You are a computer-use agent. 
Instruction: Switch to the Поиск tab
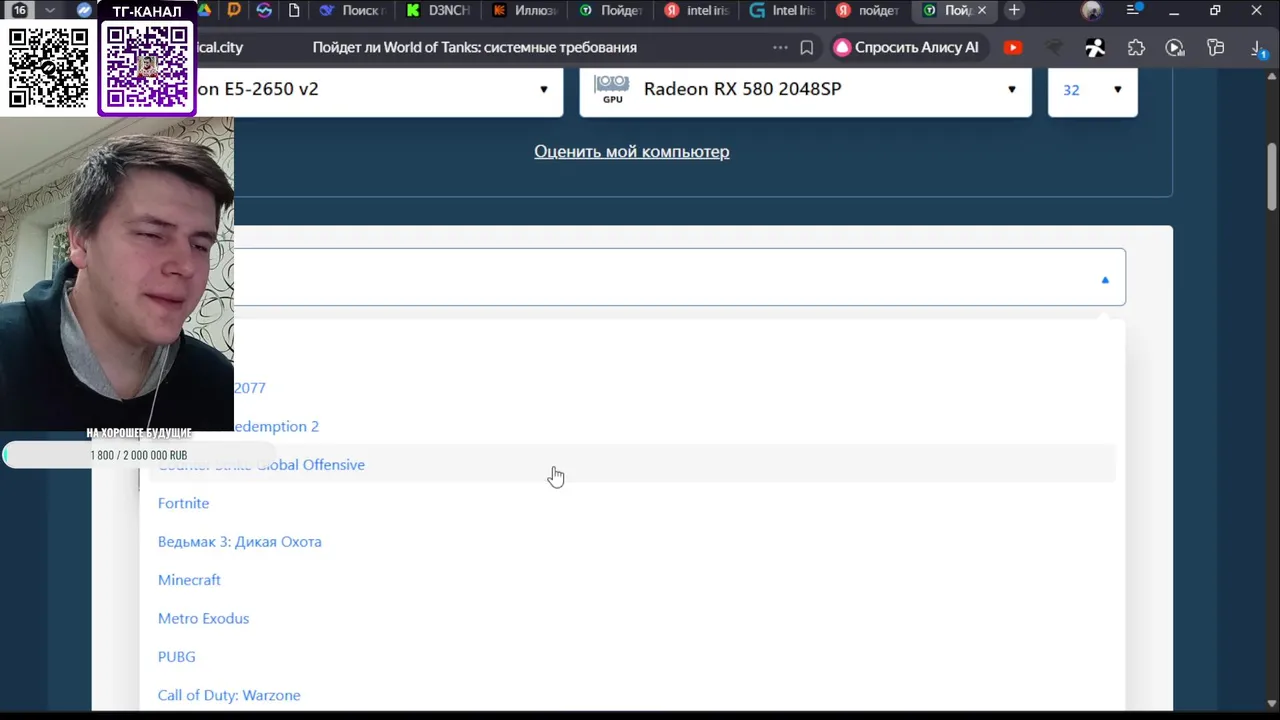point(352,10)
